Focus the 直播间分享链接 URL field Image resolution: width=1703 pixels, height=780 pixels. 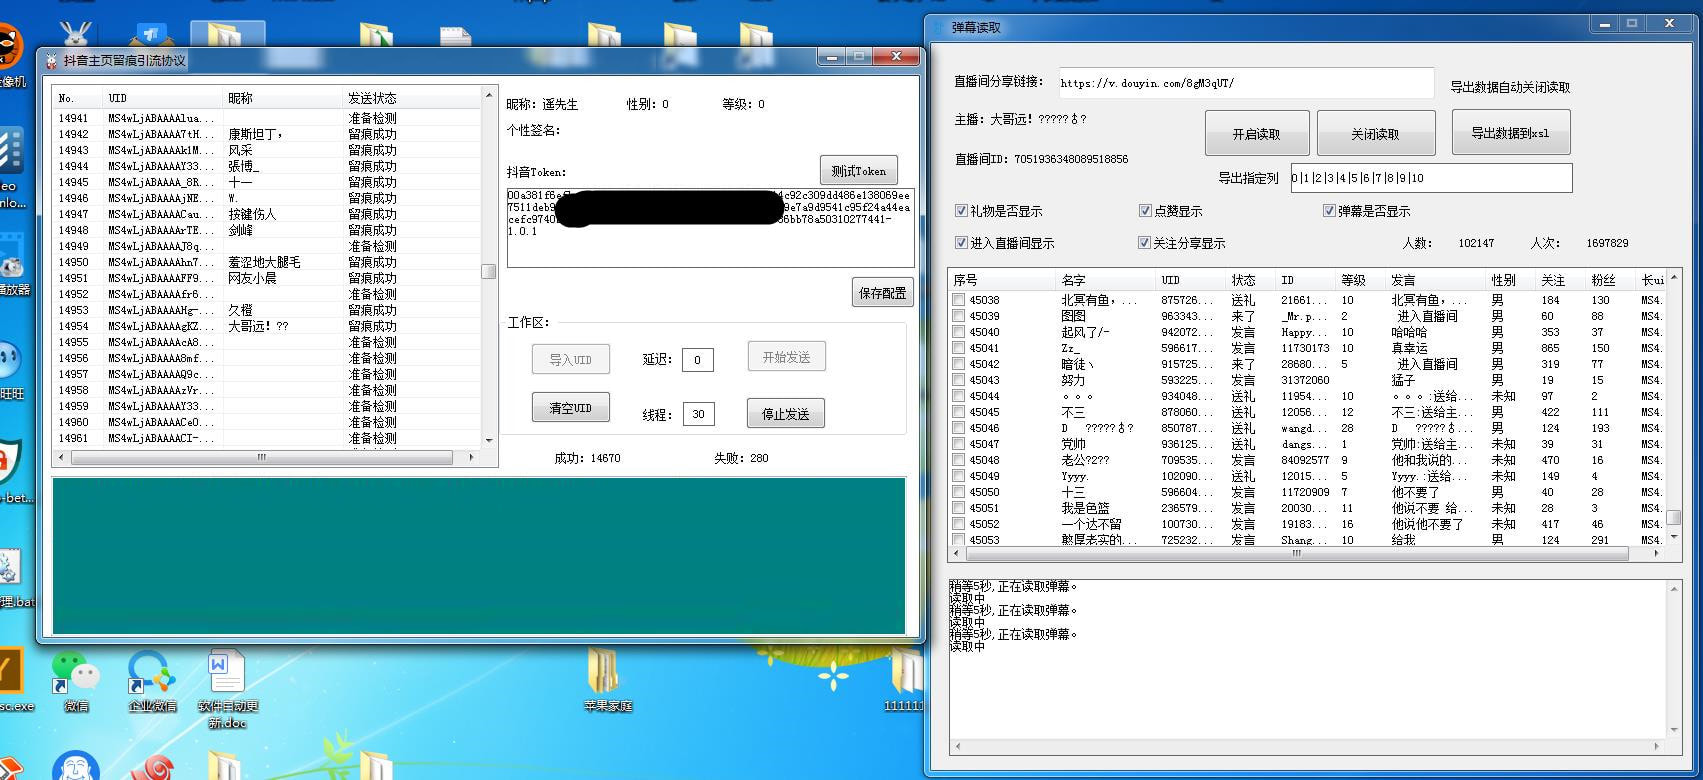(x=1245, y=83)
